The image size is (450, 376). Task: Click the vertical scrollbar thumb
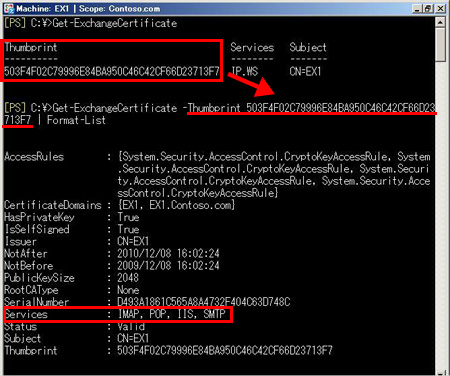[x=440, y=45]
